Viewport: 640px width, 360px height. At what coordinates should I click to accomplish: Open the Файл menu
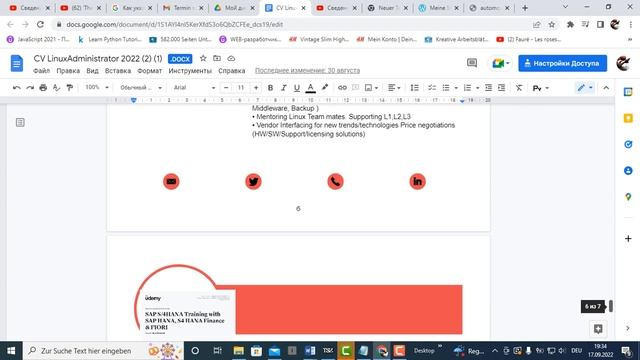pyautogui.click(x=41, y=71)
